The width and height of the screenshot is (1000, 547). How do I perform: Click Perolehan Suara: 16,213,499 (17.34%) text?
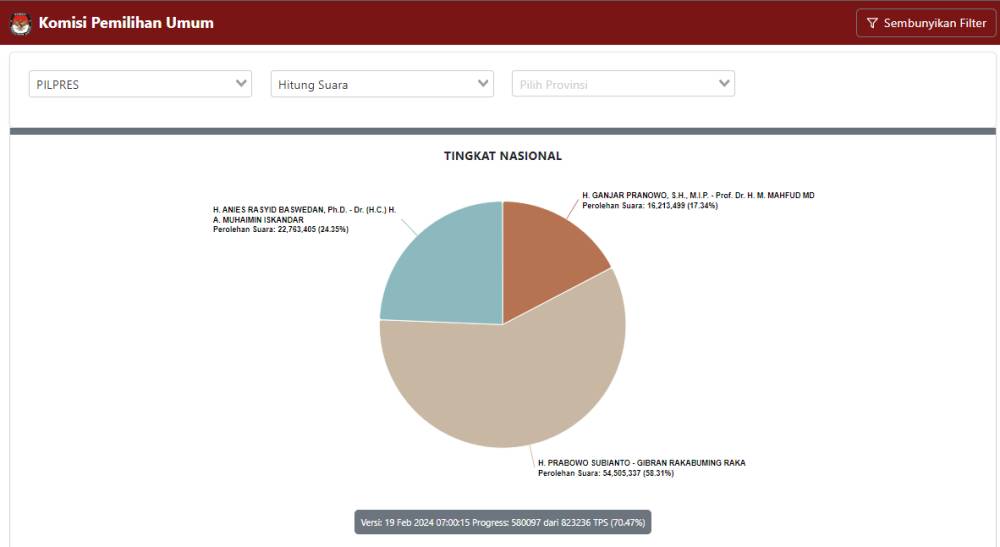[650, 206]
